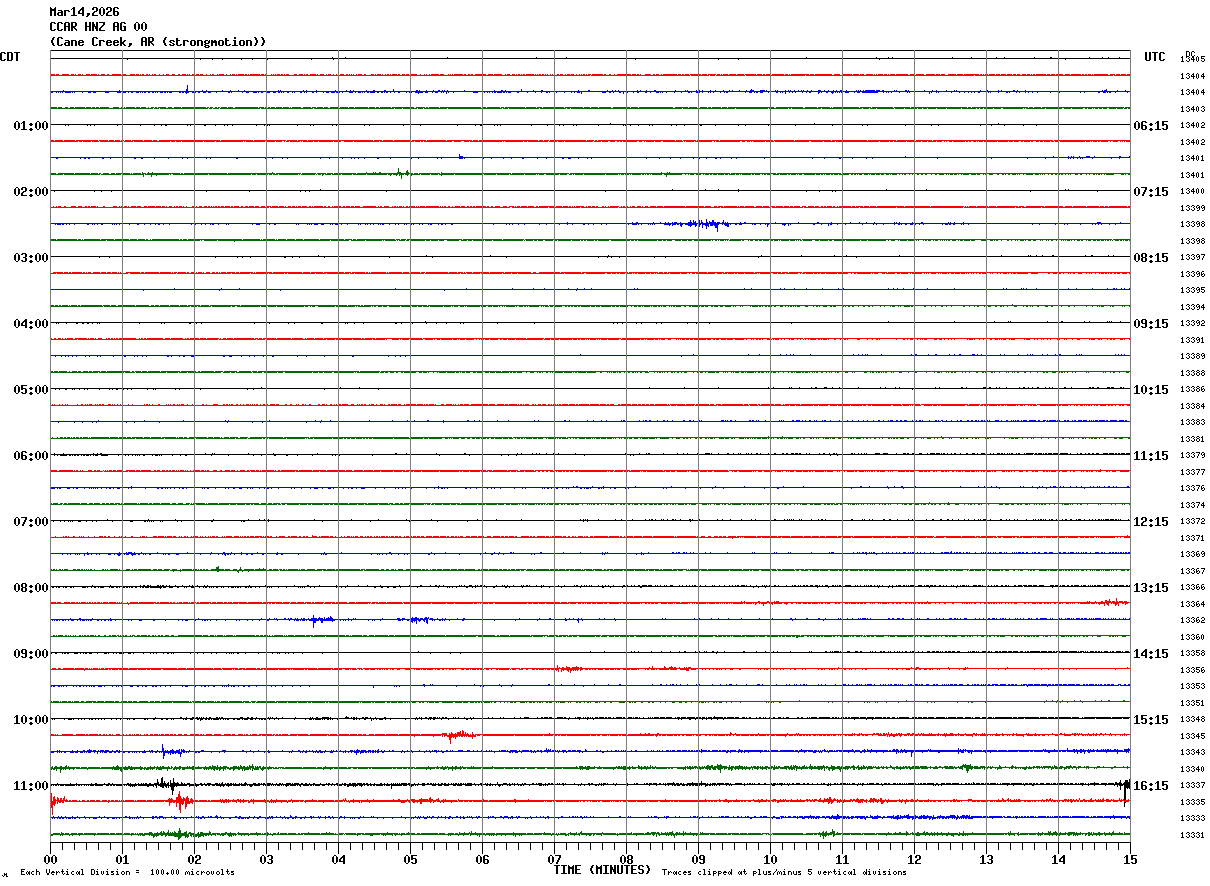The width and height of the screenshot is (1210, 886).
Task: Click the 01:00 CDT time label
Action: point(31,126)
